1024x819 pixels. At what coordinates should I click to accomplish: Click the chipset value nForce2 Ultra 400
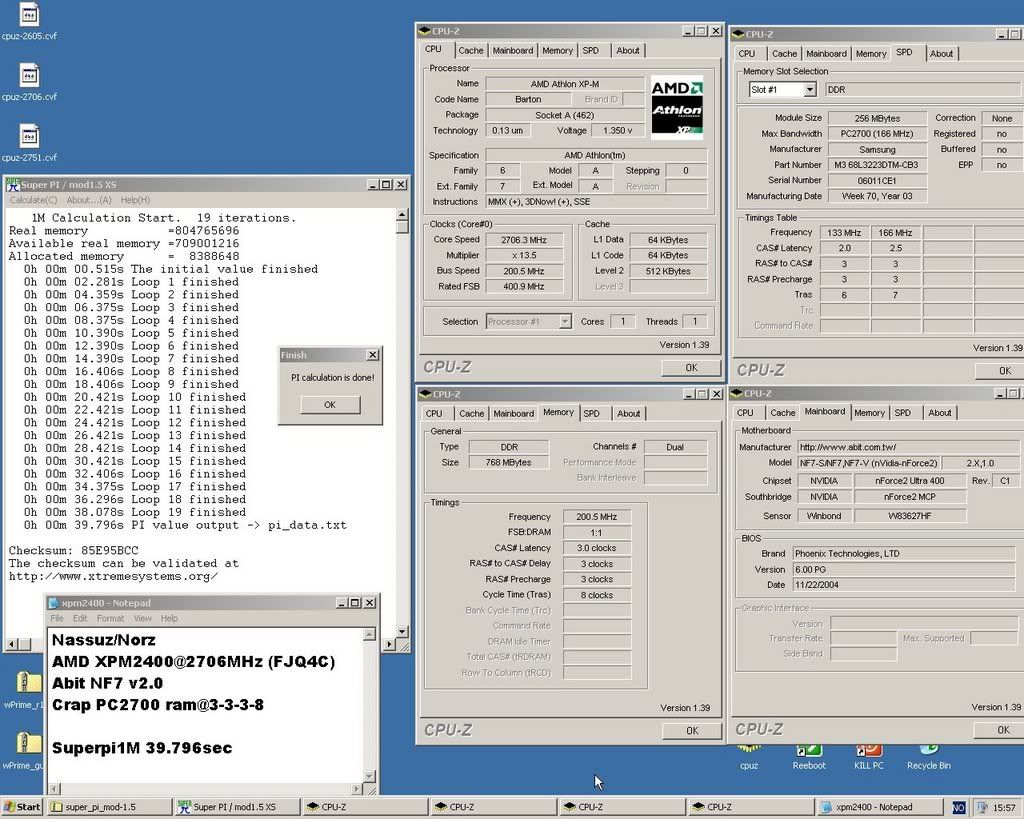tap(909, 481)
